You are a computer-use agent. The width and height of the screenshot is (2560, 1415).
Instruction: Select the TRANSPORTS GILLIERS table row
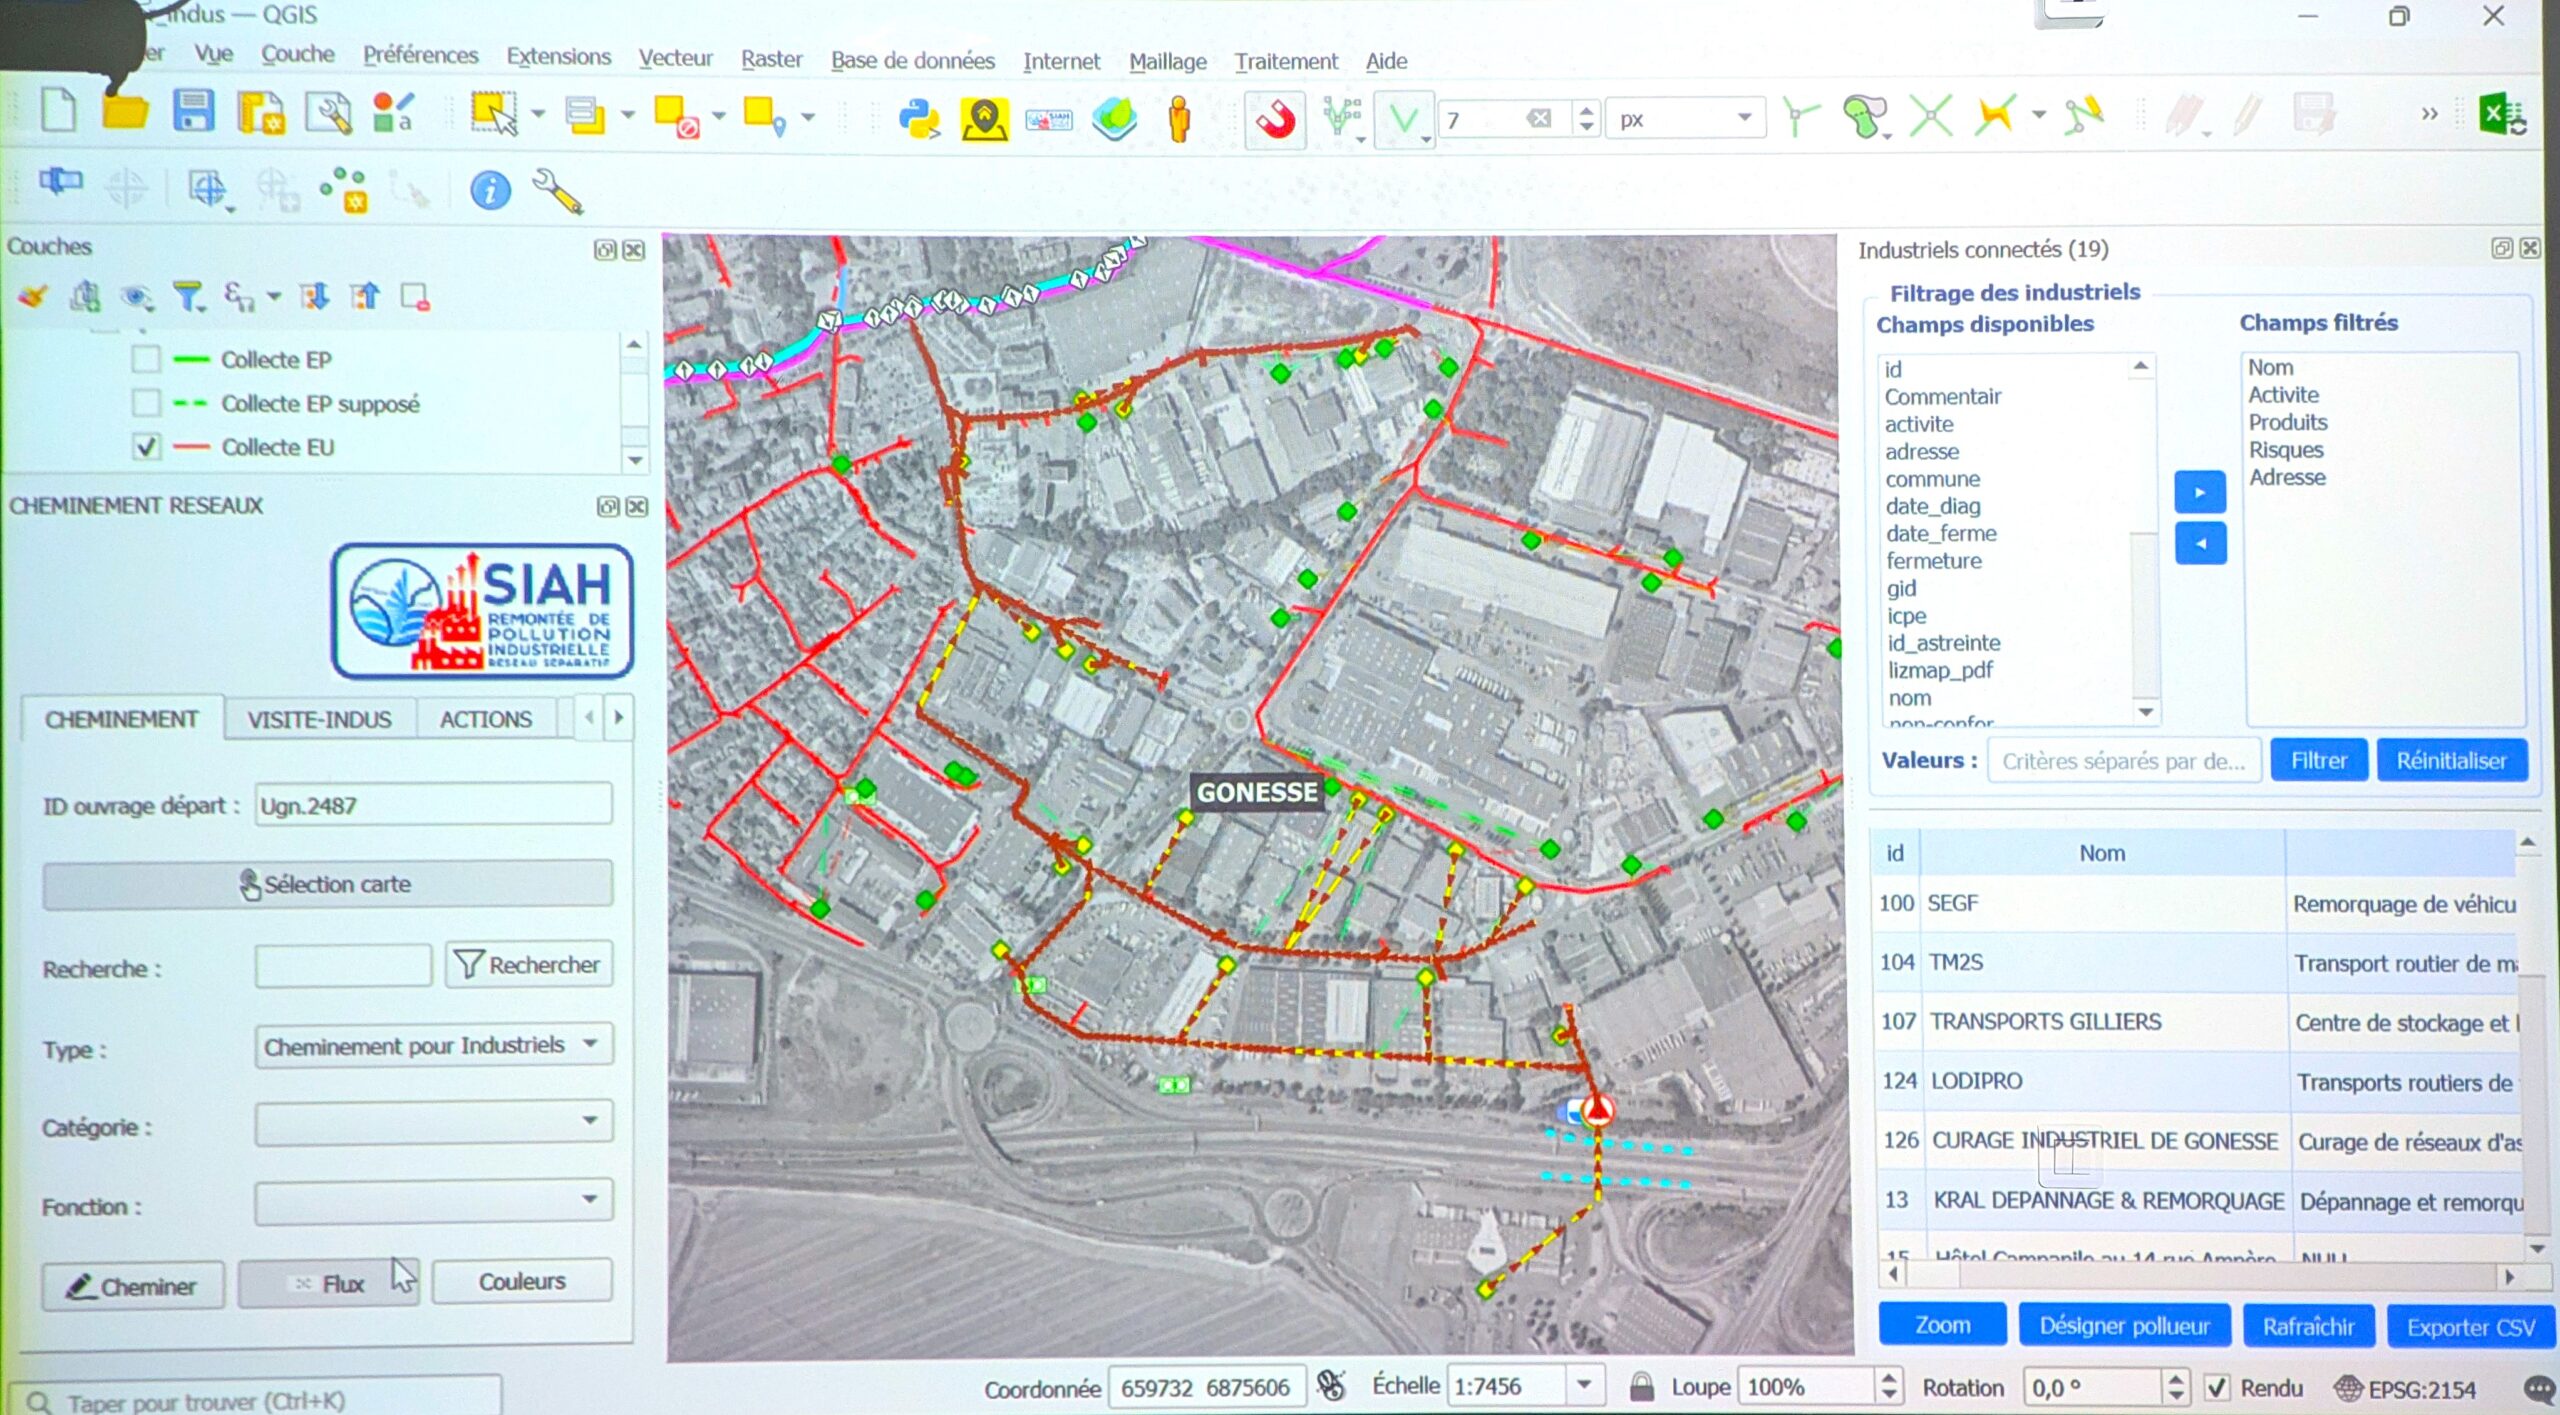click(2196, 1022)
